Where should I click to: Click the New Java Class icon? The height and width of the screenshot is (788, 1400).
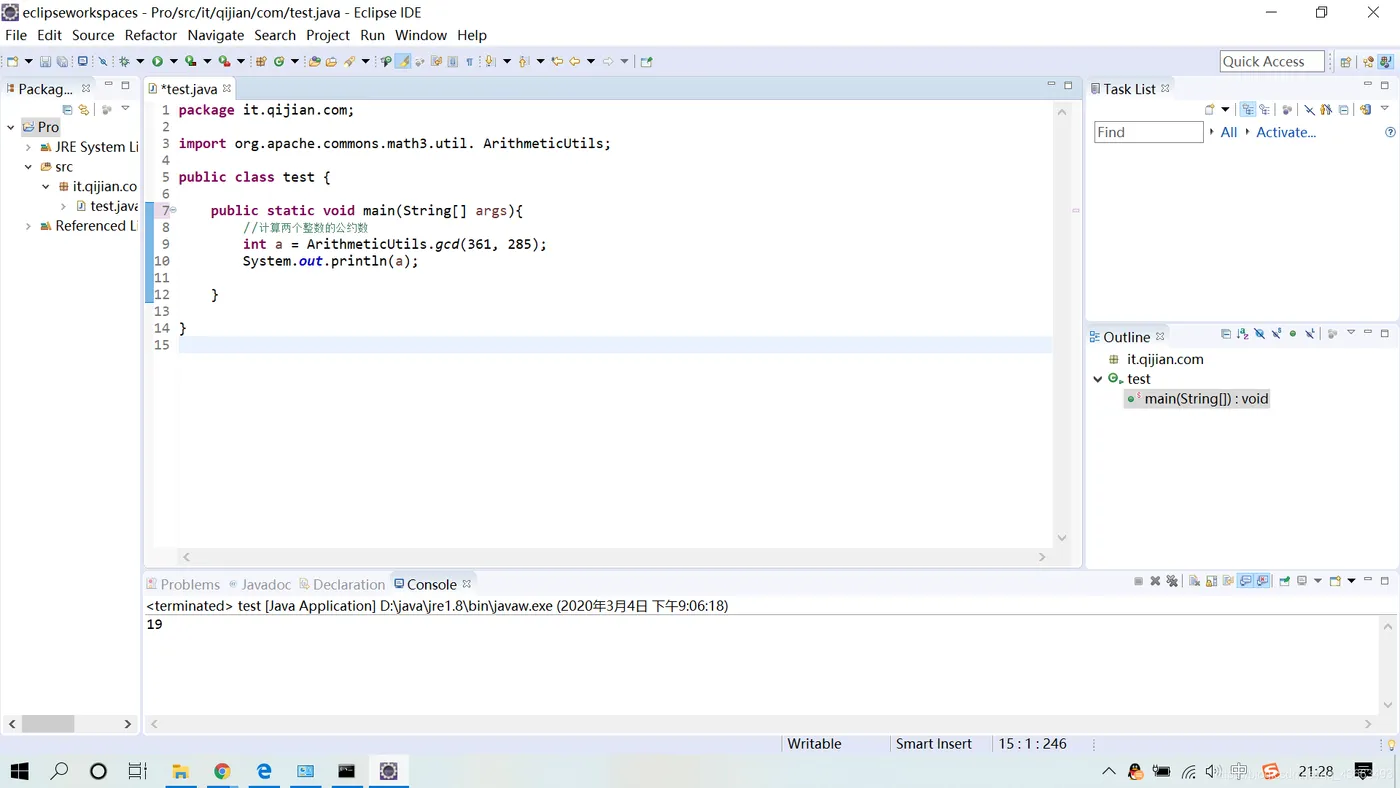[x=279, y=61]
